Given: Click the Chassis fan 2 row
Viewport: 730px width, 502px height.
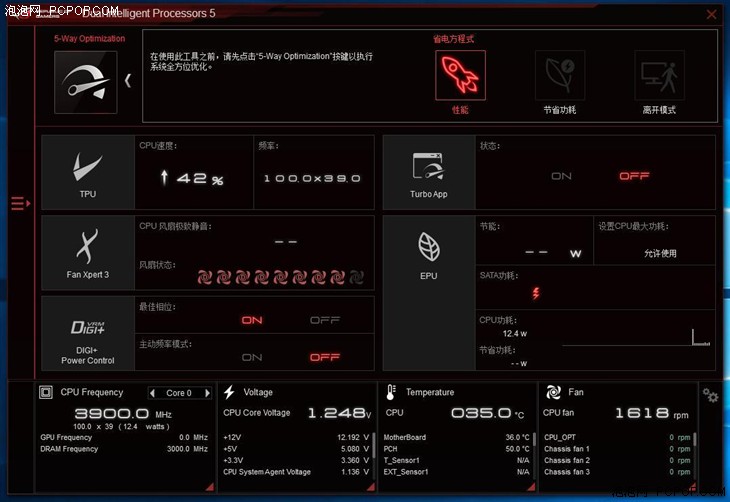Looking at the screenshot, I should [x=617, y=460].
